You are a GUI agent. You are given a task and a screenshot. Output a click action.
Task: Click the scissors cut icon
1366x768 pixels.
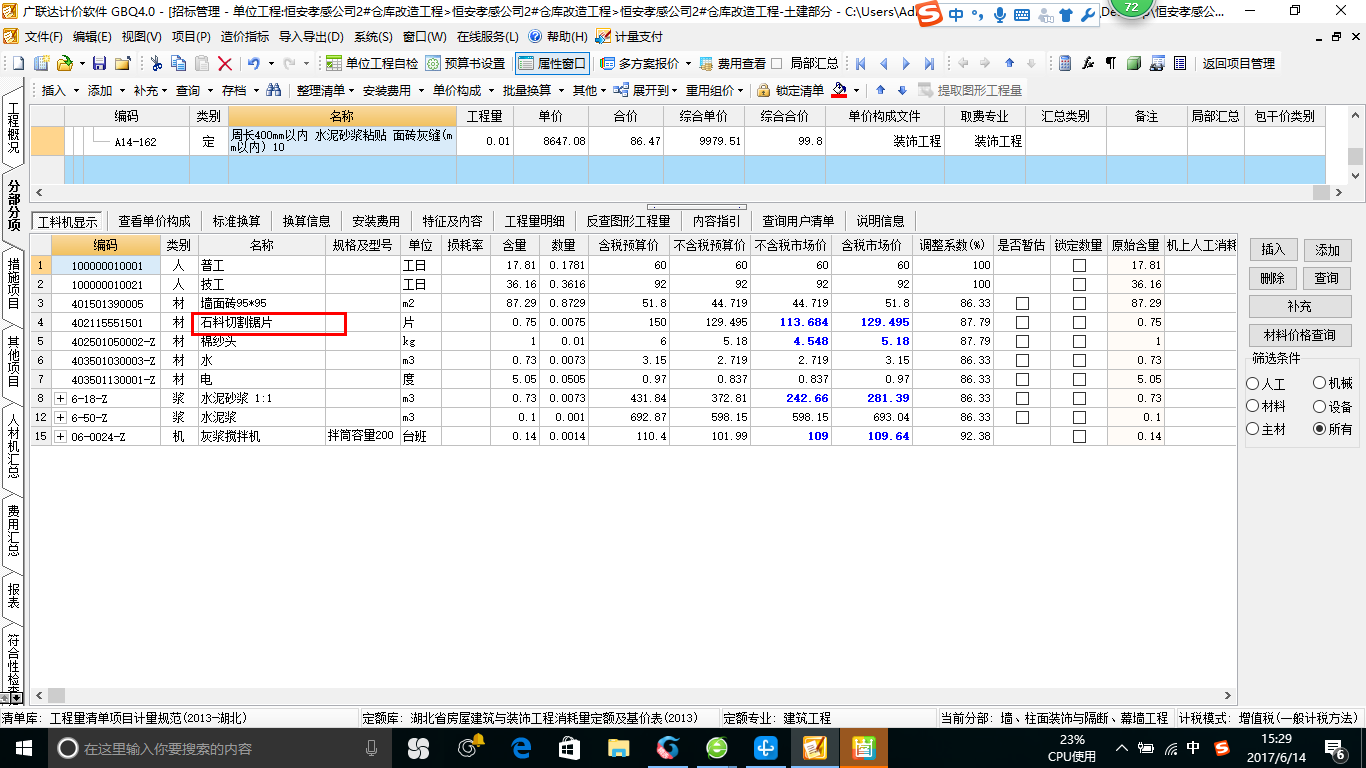156,63
